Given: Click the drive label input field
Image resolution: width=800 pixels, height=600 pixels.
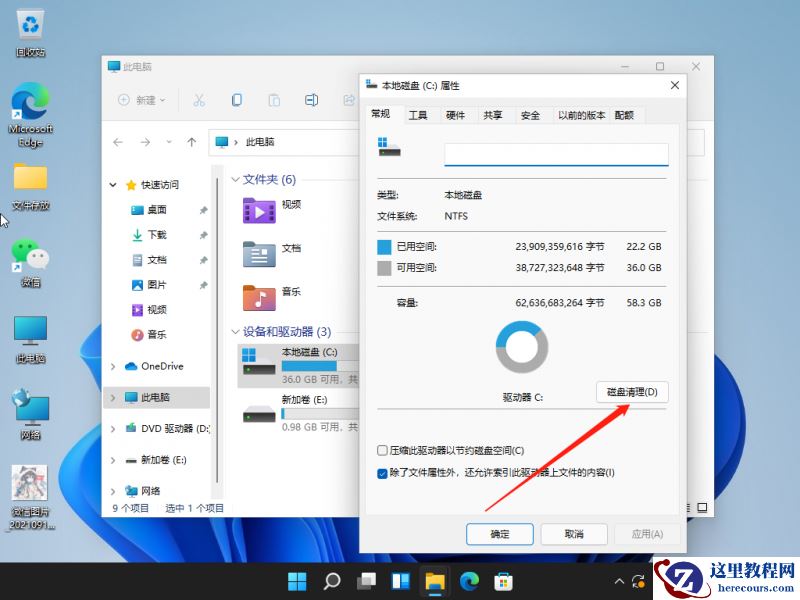Looking at the screenshot, I should coord(555,152).
